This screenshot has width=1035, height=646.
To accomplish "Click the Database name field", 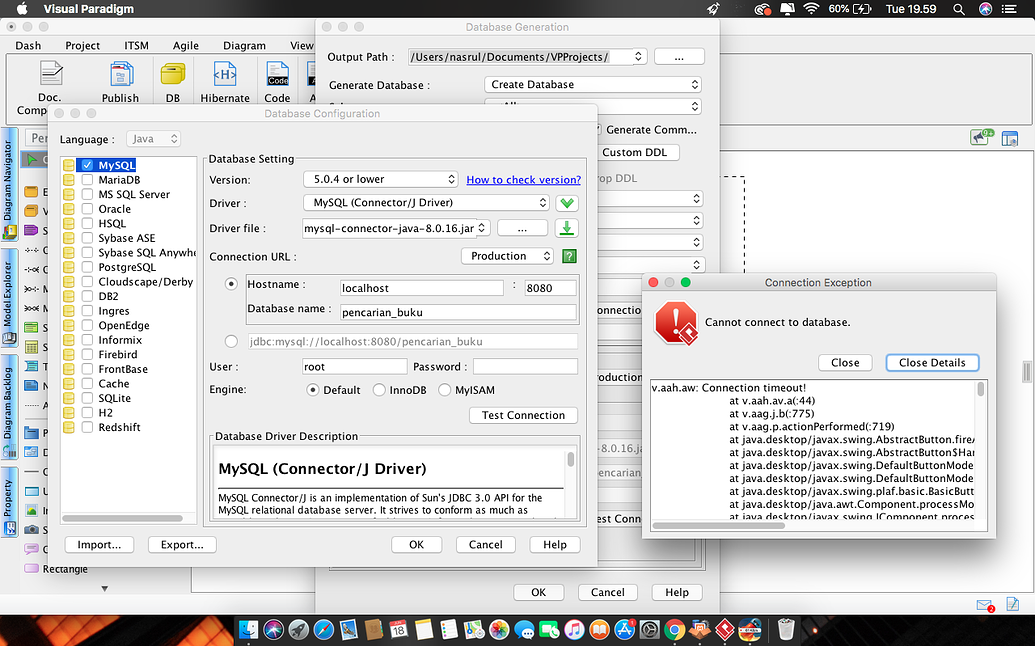I will tap(458, 312).
